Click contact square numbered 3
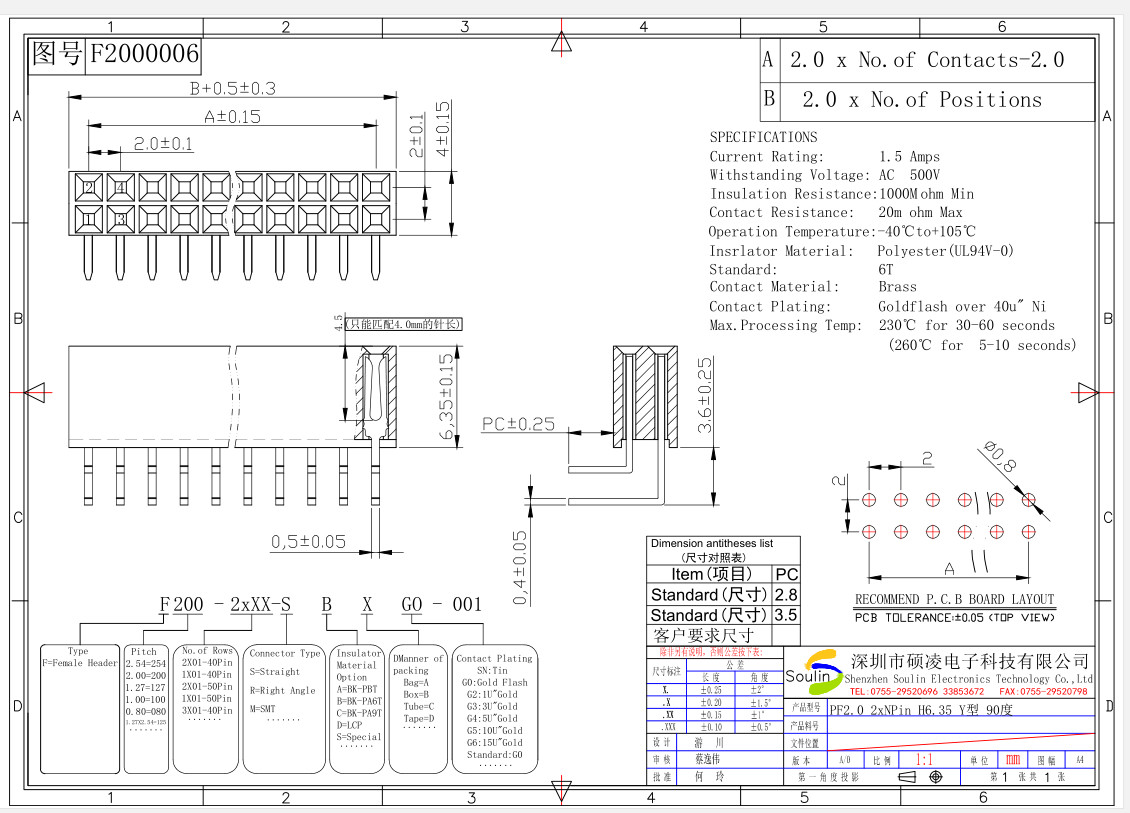This screenshot has width=1130, height=813. click(120, 218)
